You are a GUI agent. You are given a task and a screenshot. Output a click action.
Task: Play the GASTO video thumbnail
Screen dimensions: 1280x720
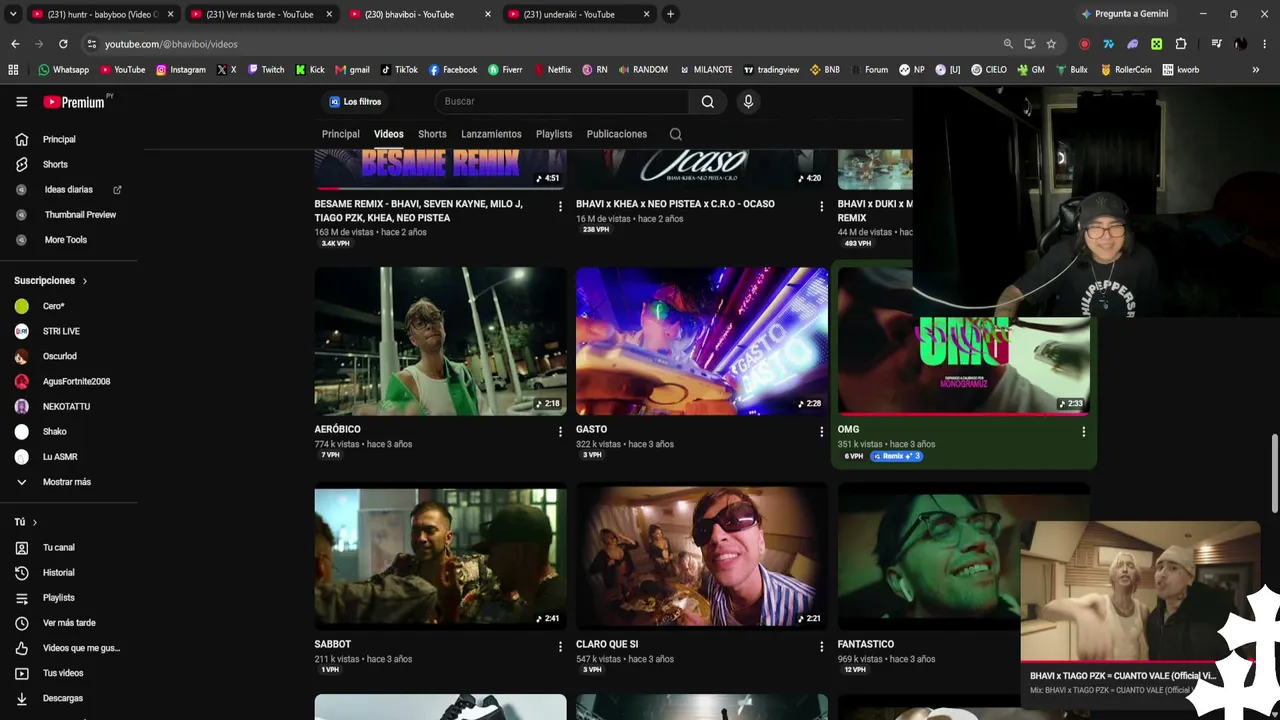(x=702, y=341)
